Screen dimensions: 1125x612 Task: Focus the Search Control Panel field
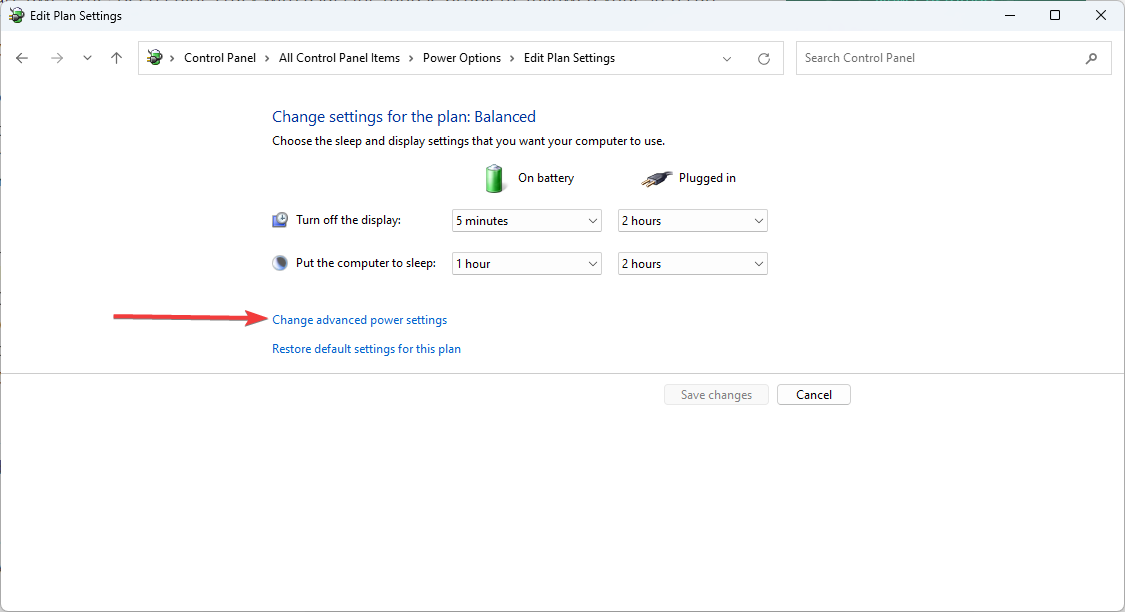point(940,58)
